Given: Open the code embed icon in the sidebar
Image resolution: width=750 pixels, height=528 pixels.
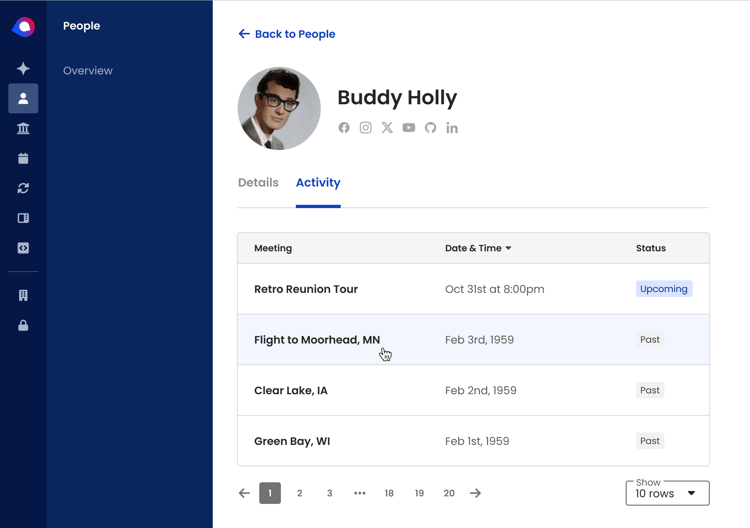Looking at the screenshot, I should [23, 248].
